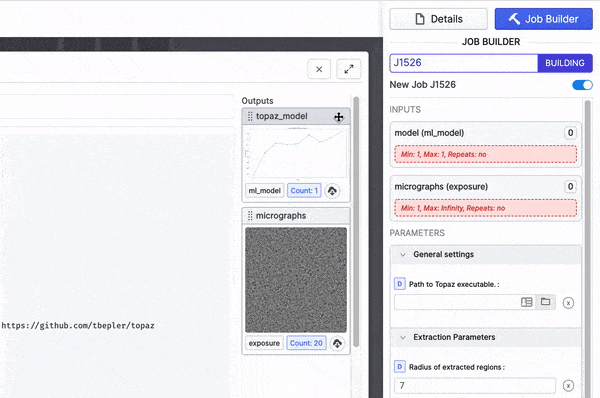Click the D icon beside Path to Topaz executable

coord(399,284)
